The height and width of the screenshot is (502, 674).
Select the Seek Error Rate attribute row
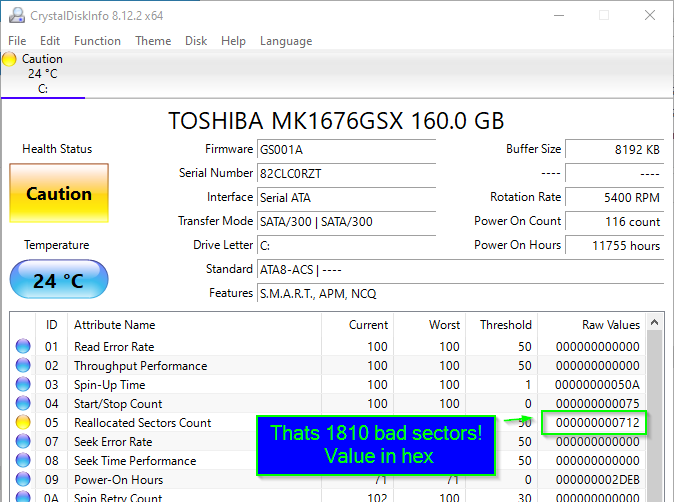[328, 441]
